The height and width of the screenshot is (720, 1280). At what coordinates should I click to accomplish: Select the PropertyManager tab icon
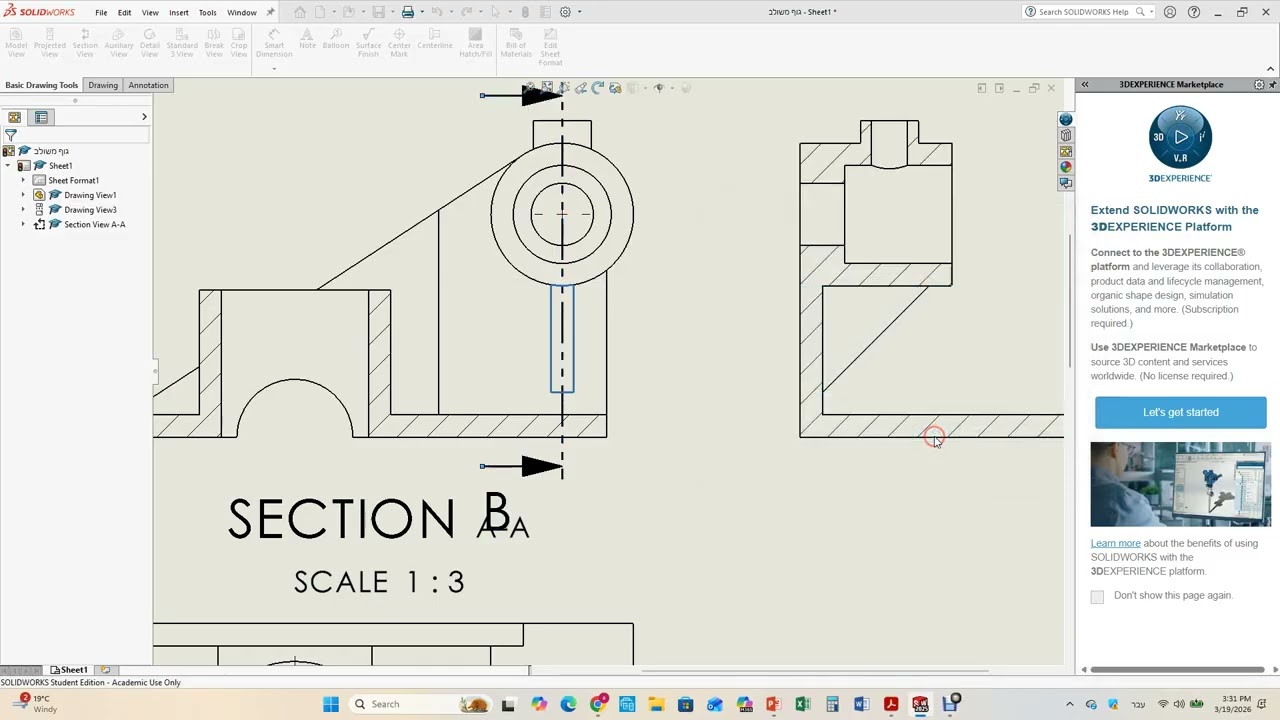point(41,117)
